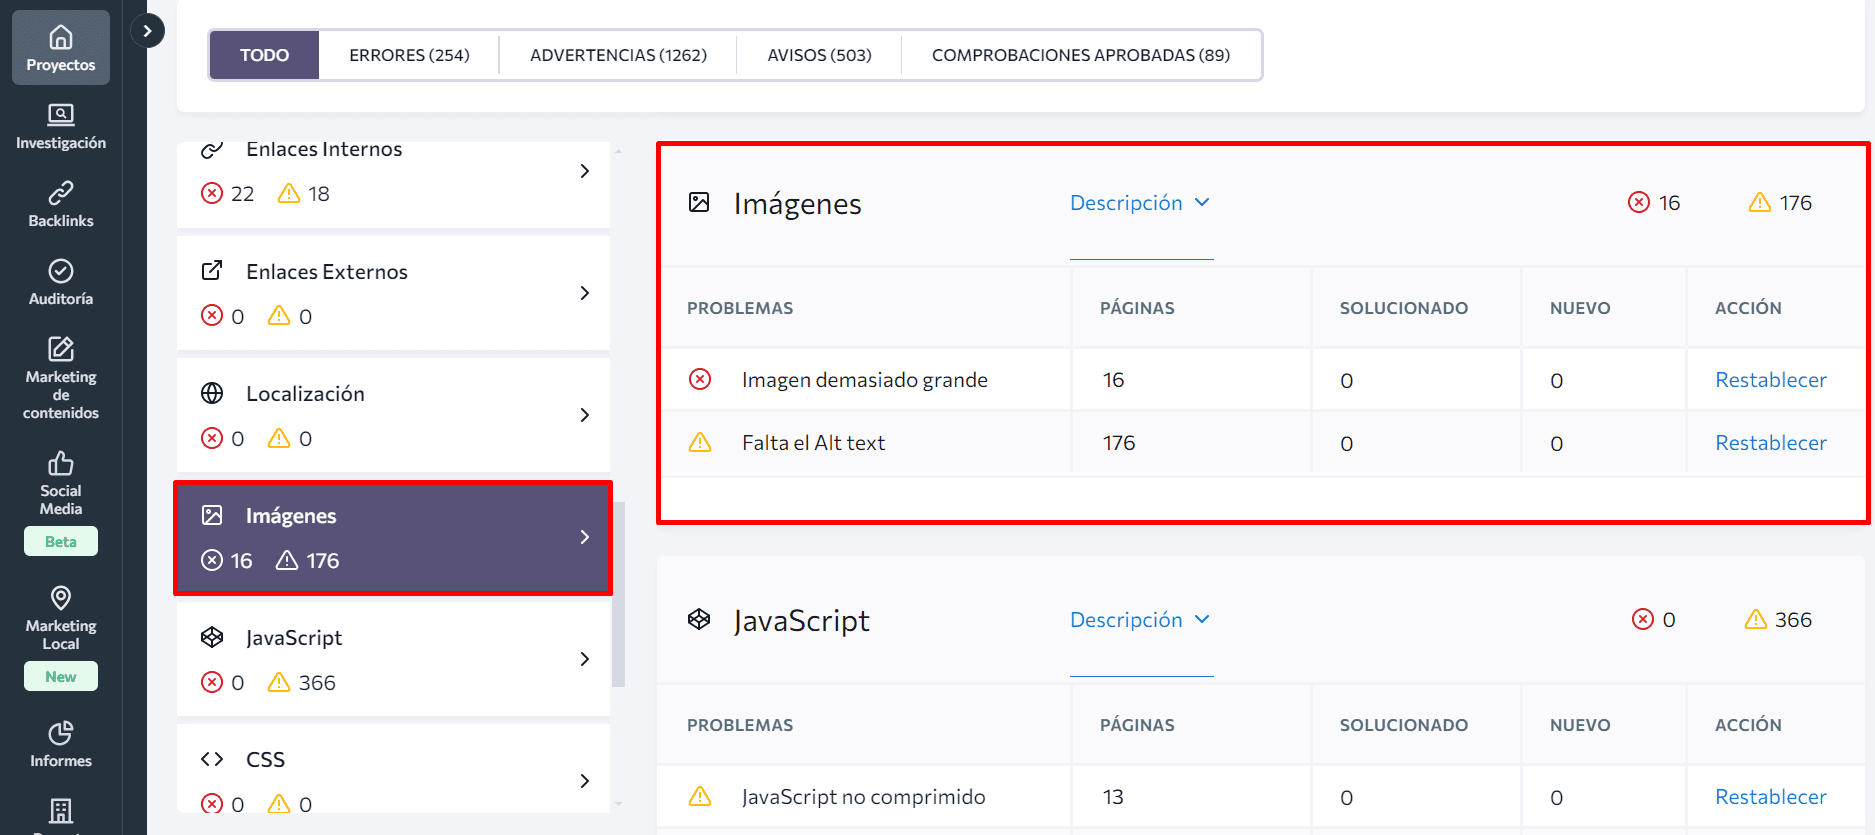The width and height of the screenshot is (1875, 835).
Task: Expand Localización chevron
Action: click(585, 415)
